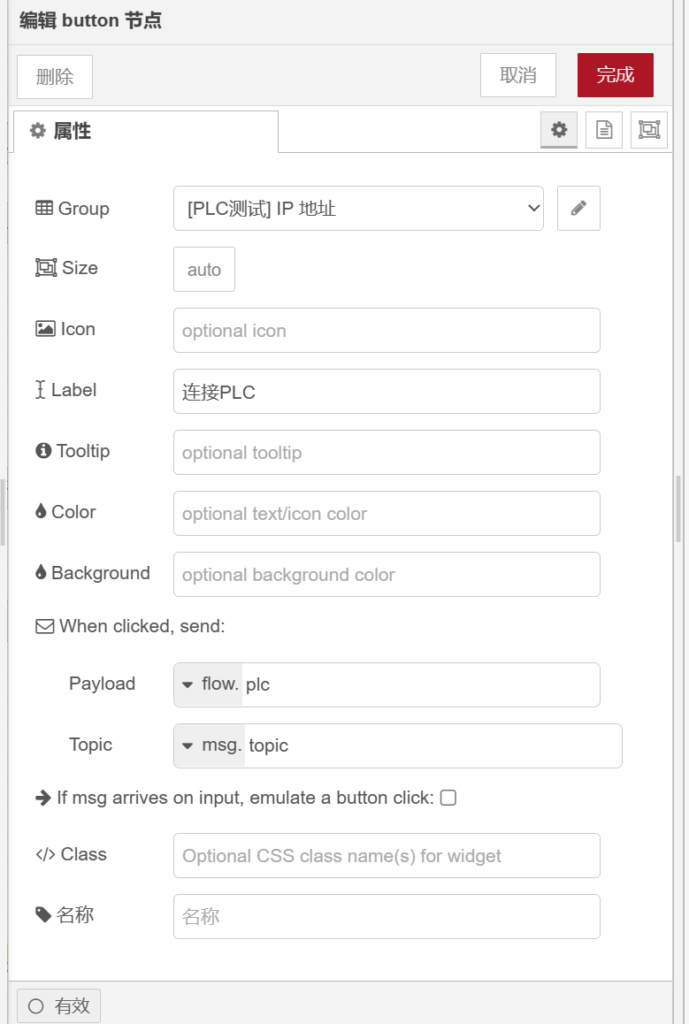Click the 完成 done button

click(615, 75)
